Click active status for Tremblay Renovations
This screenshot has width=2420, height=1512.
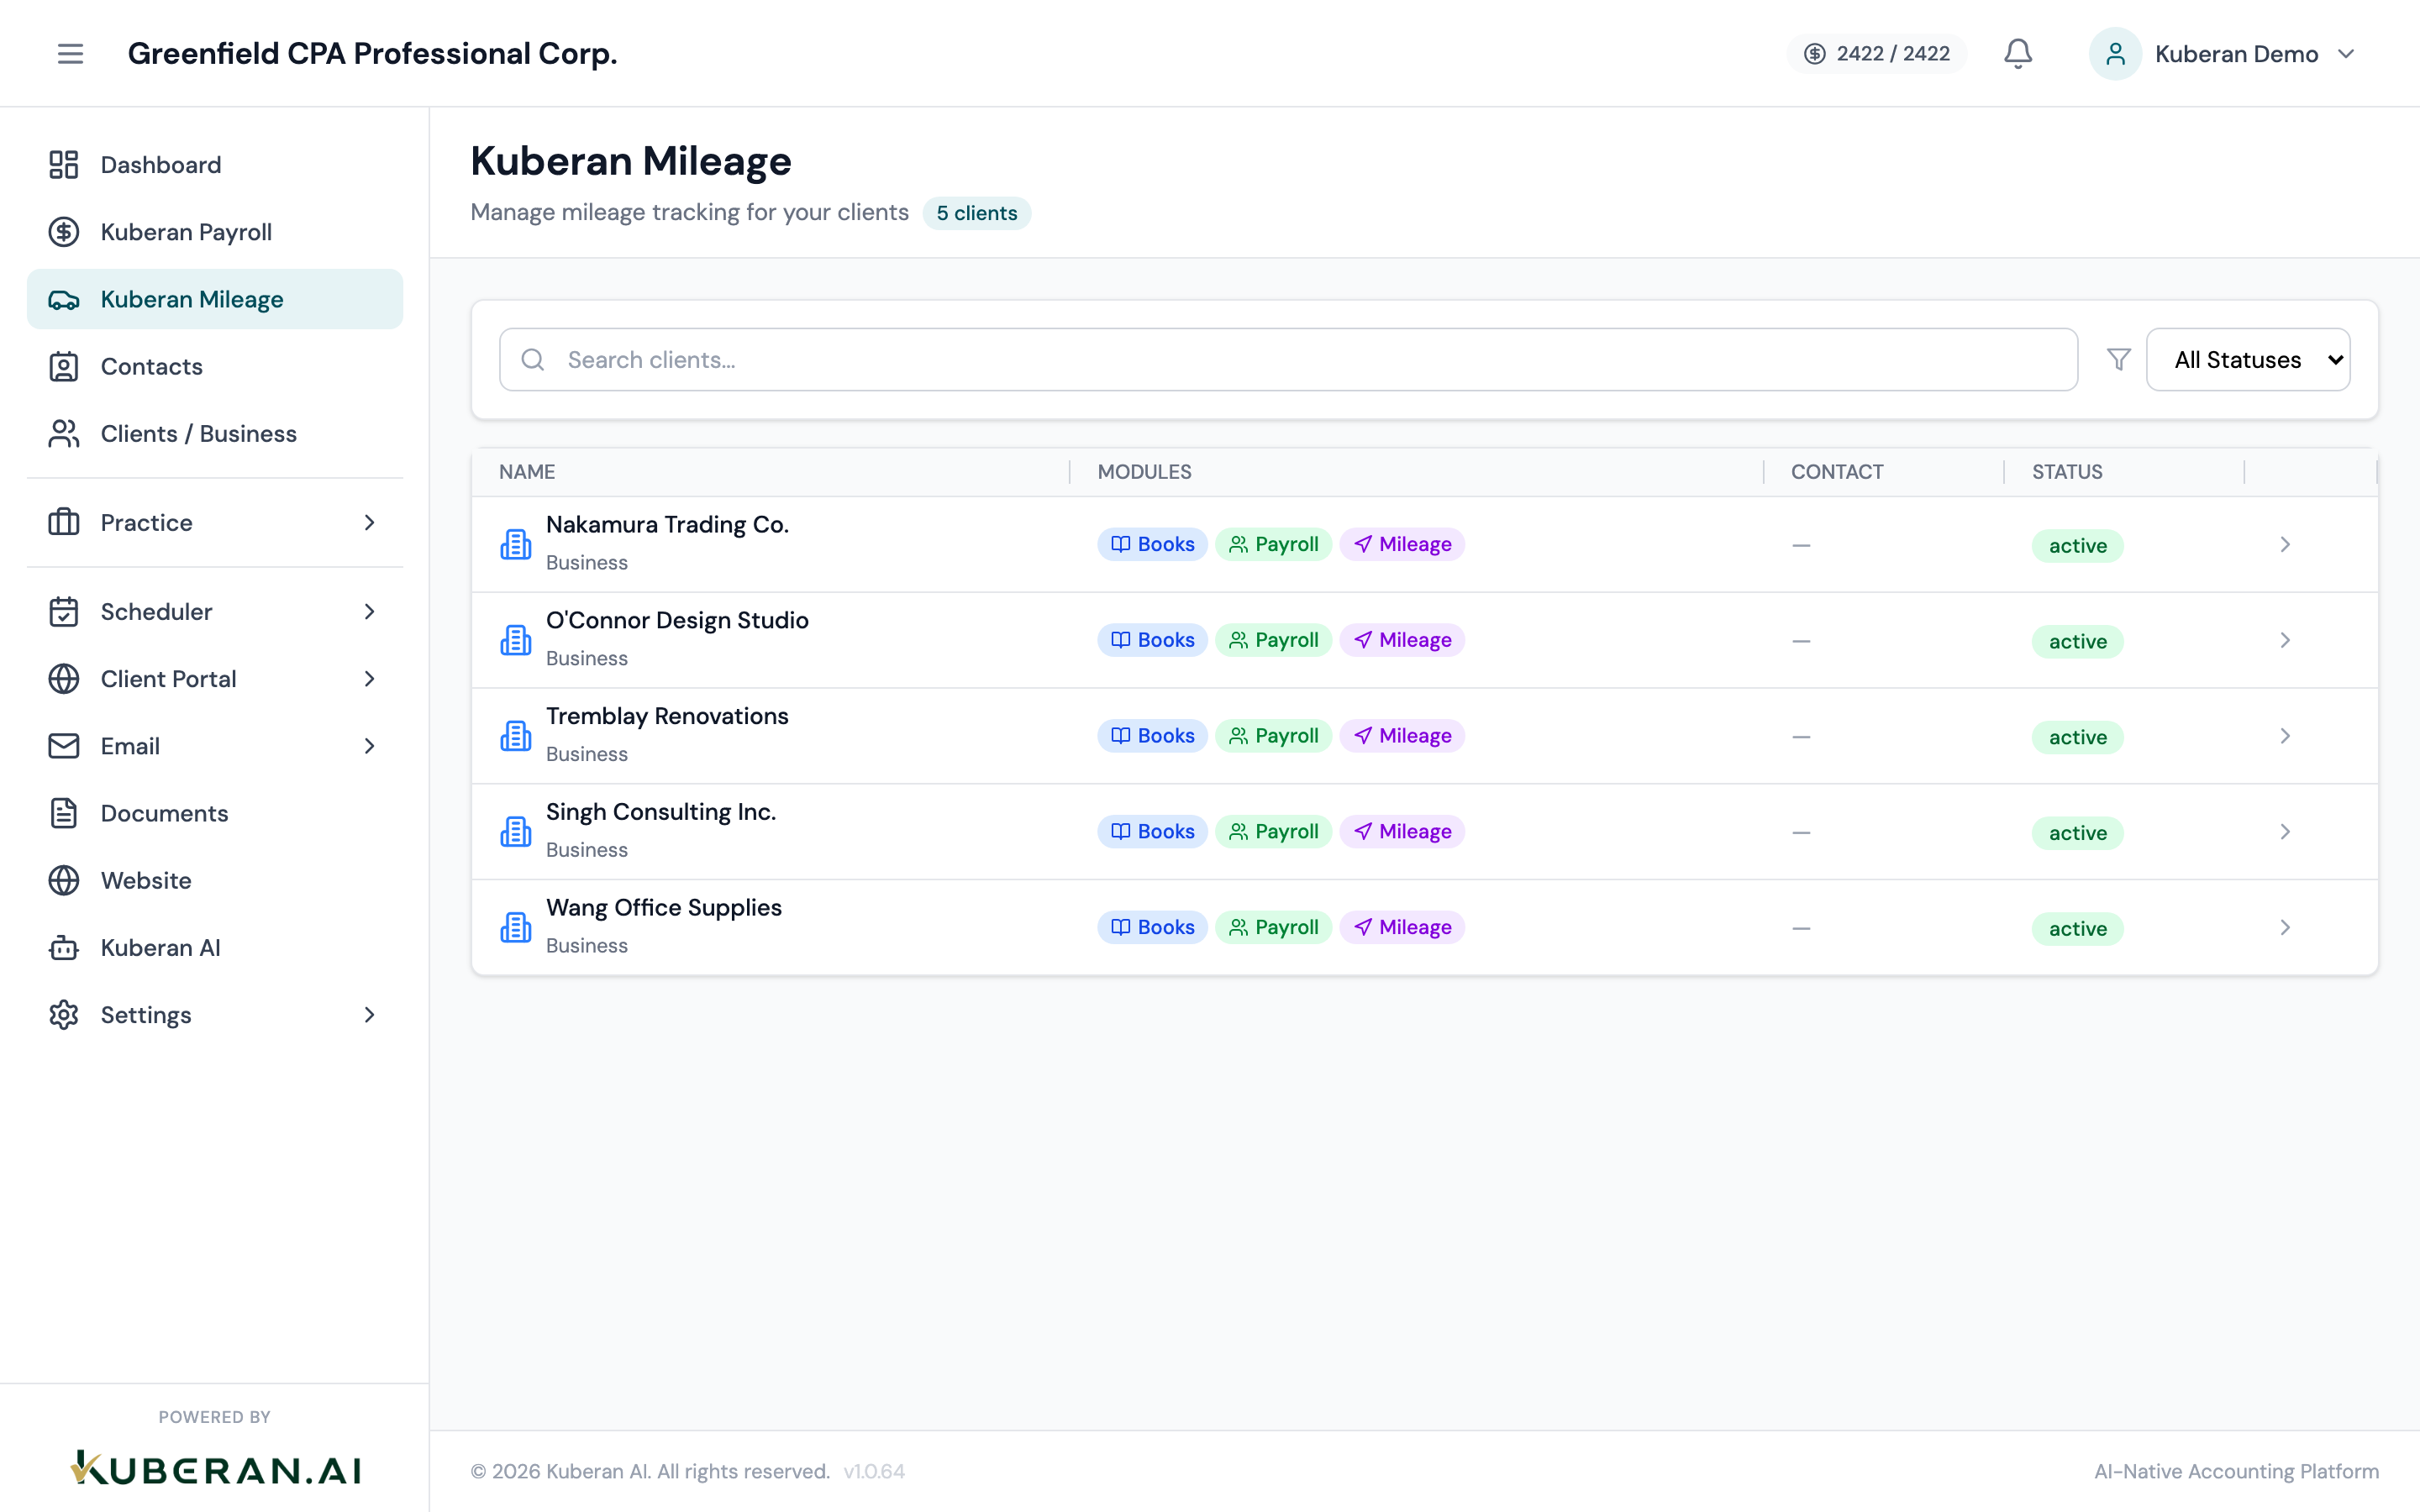tap(2077, 737)
